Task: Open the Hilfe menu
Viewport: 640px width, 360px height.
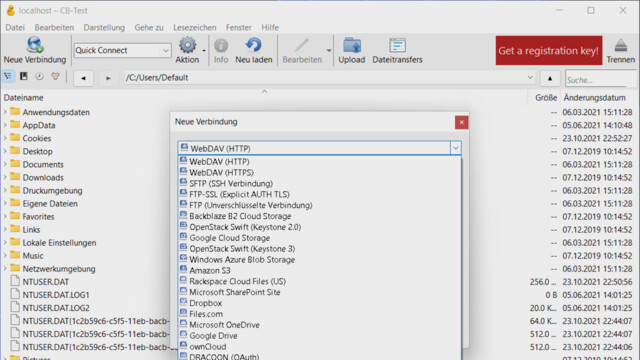Action: tap(270, 27)
